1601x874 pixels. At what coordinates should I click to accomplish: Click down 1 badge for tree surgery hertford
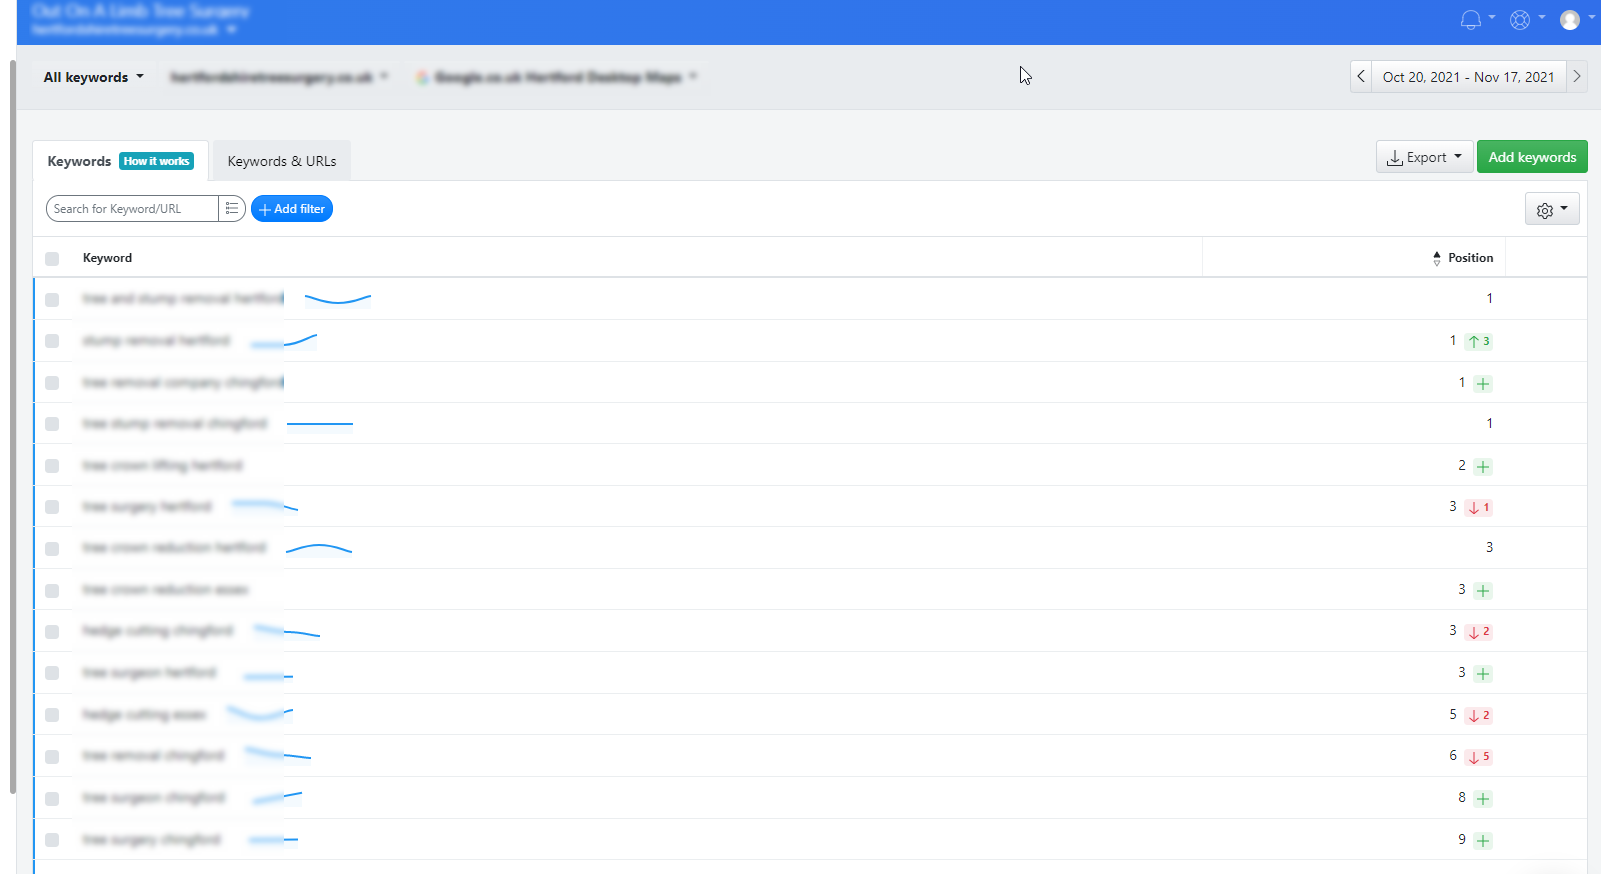(x=1479, y=507)
